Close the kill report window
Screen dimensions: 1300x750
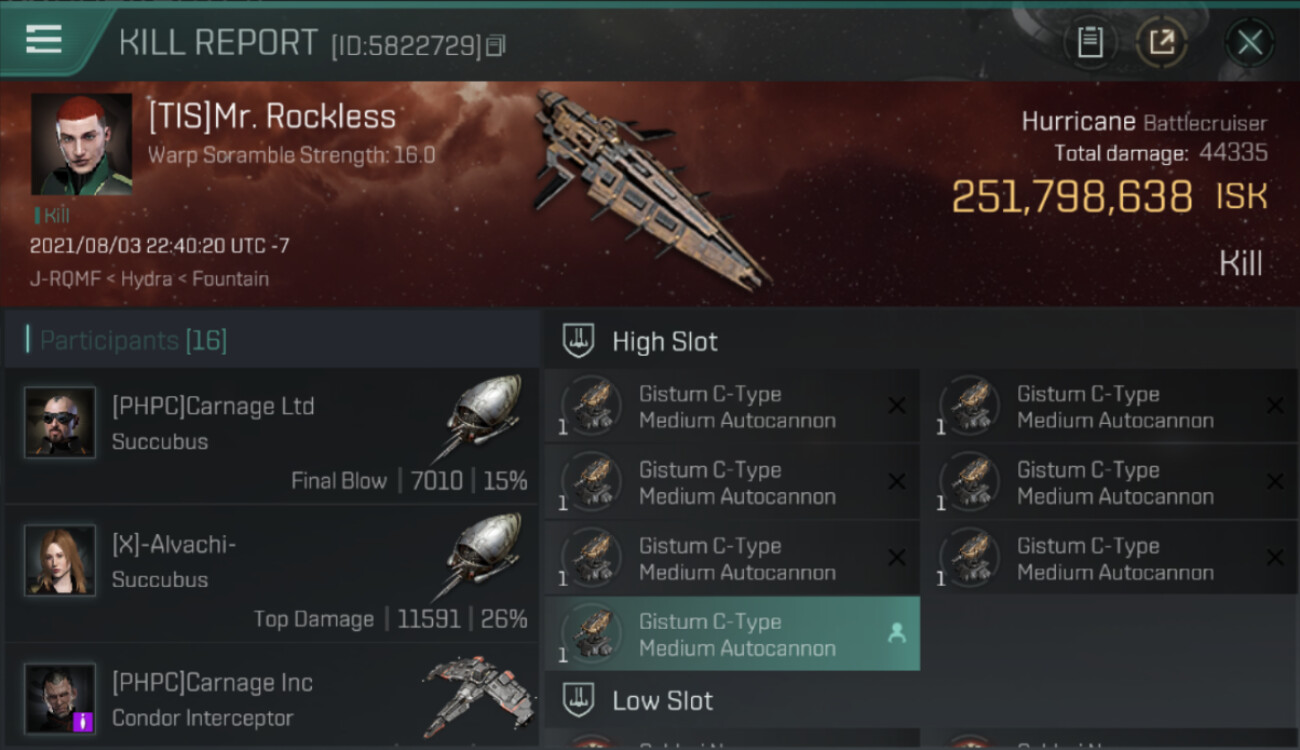click(1249, 42)
